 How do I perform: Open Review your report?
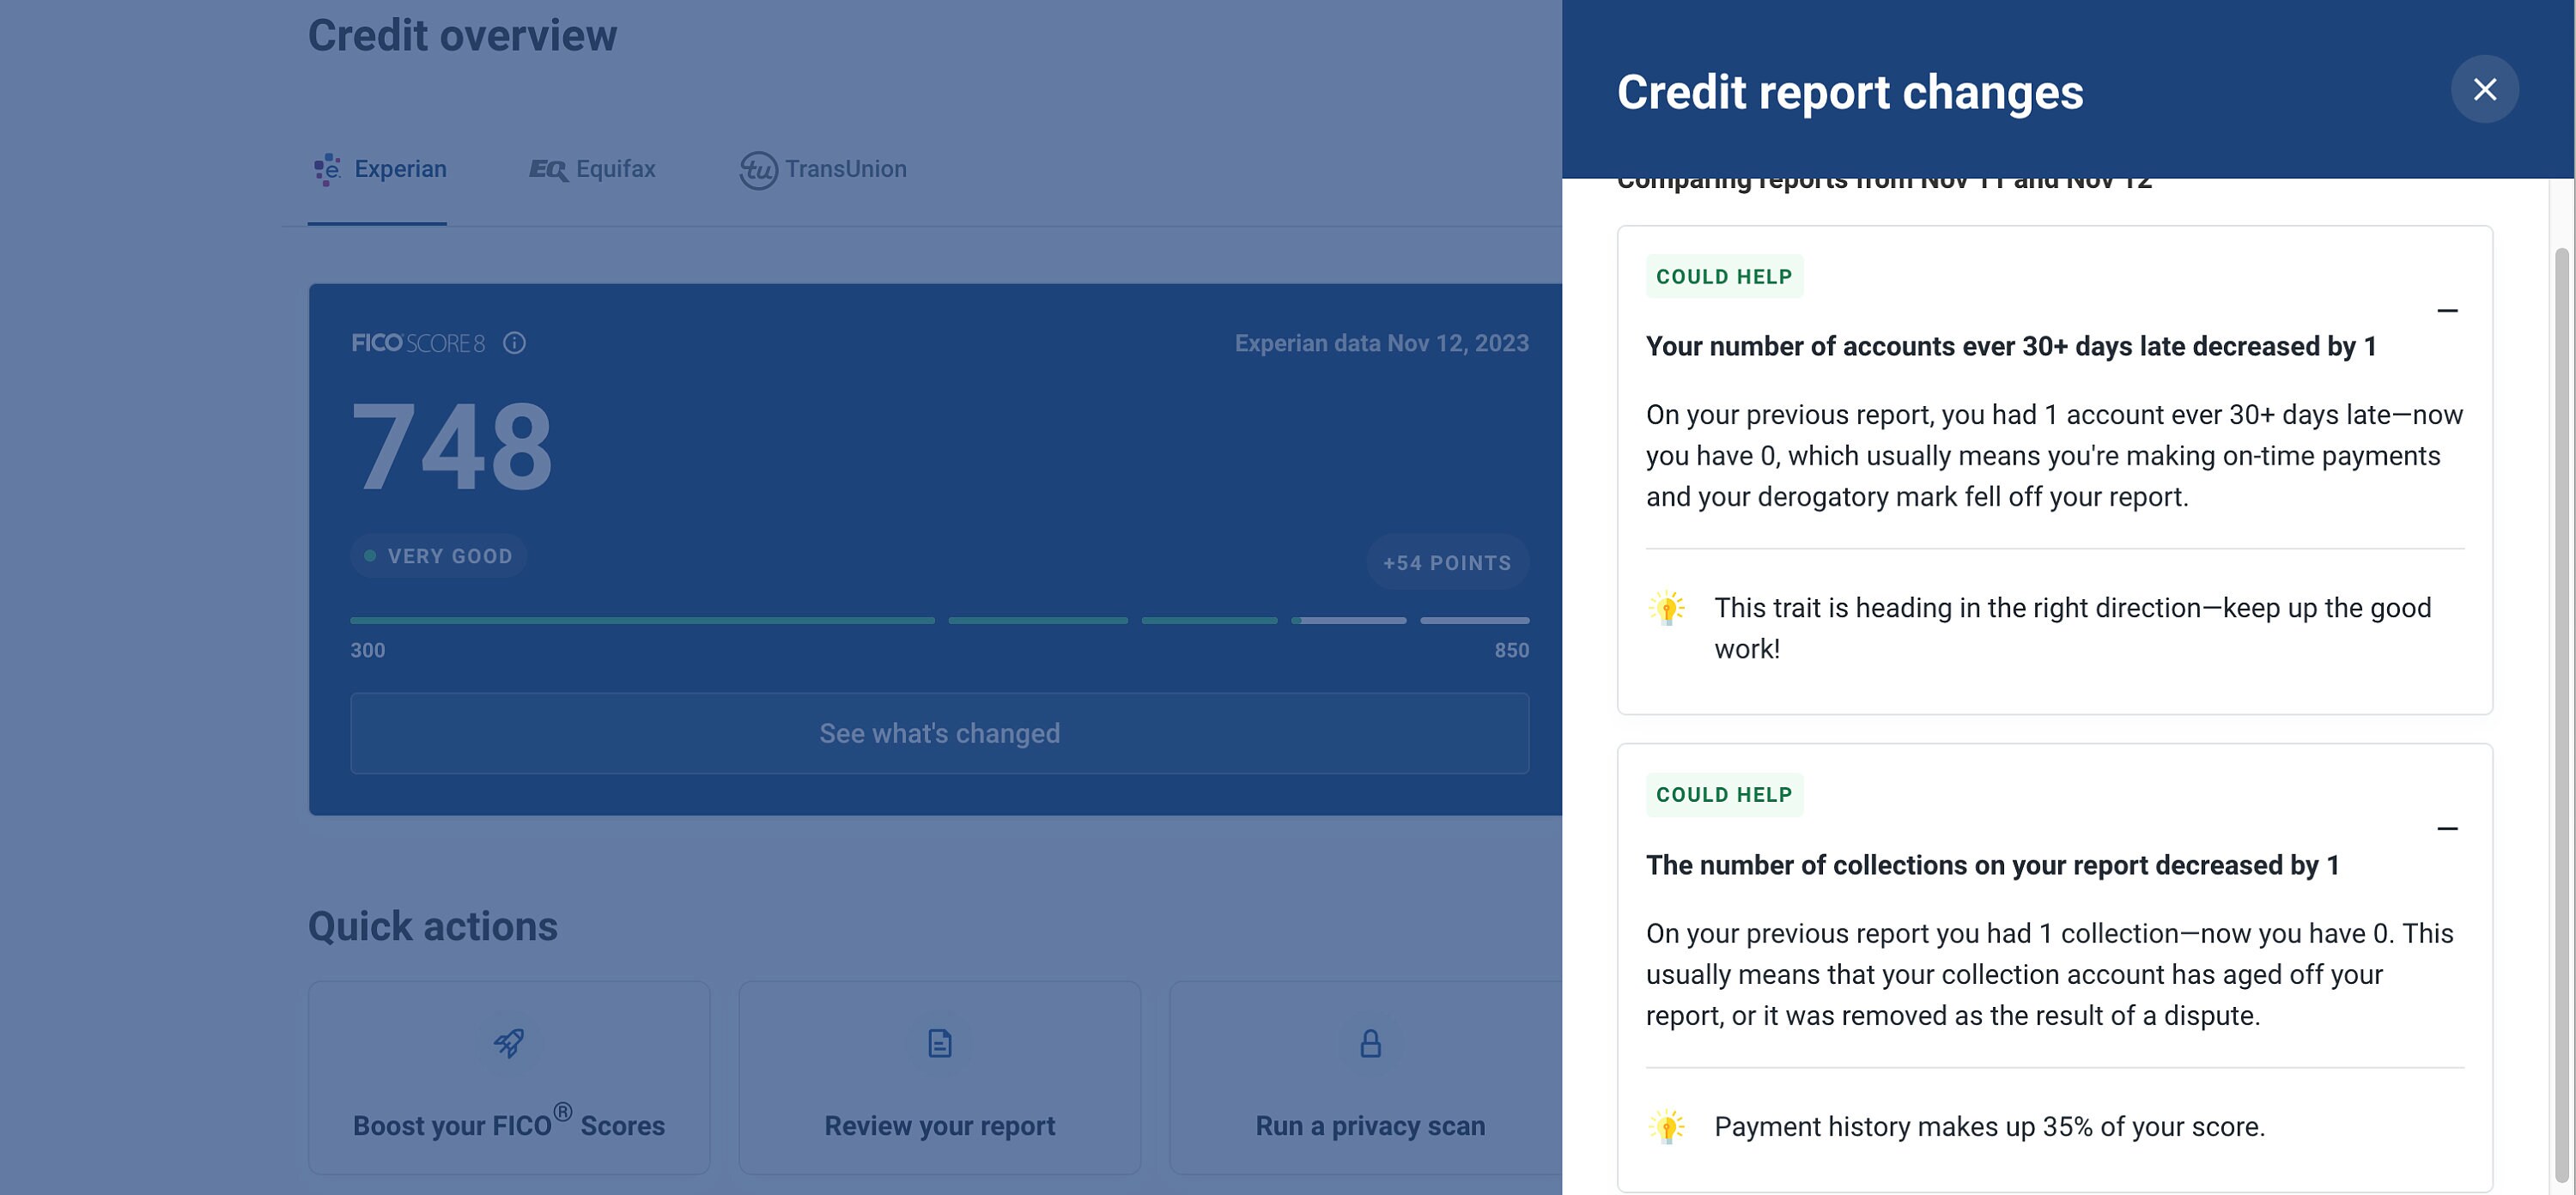[939, 1078]
